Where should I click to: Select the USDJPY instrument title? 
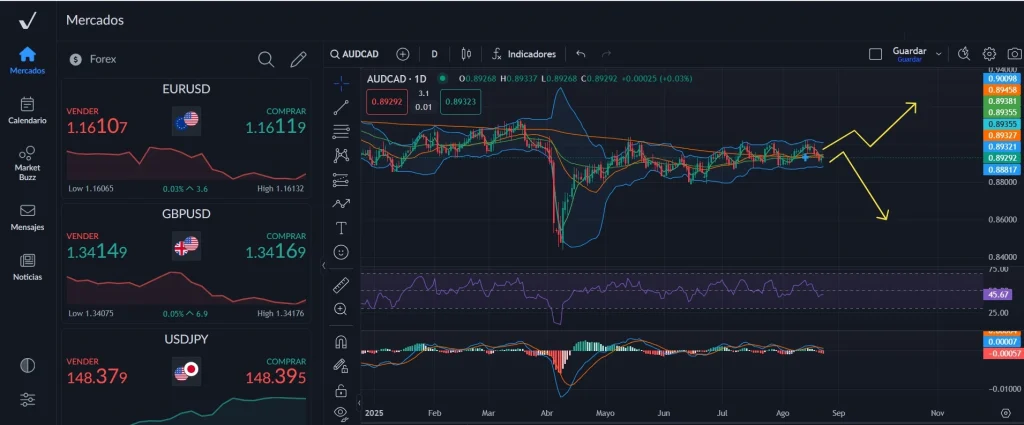[186, 339]
